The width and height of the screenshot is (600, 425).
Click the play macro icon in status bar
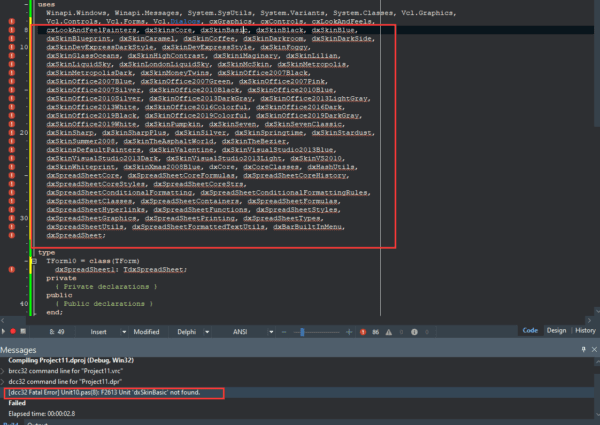coord(3,331)
